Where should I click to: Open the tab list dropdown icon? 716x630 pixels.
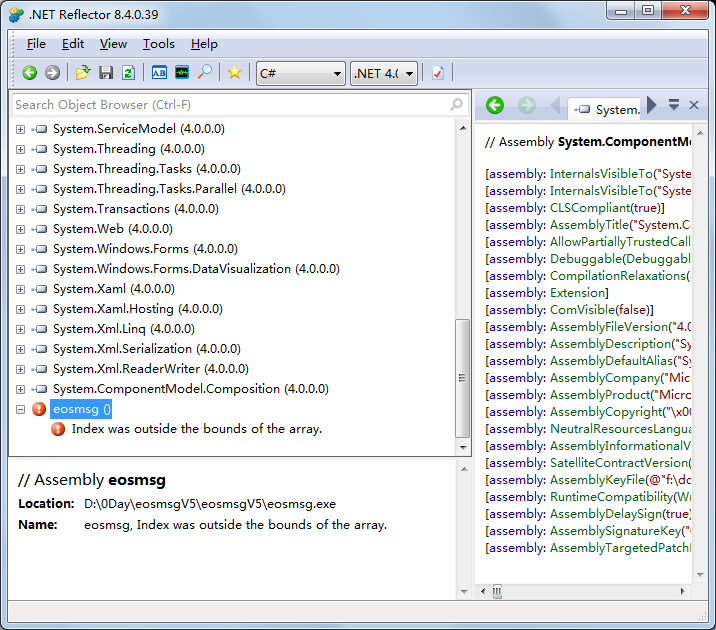(674, 105)
